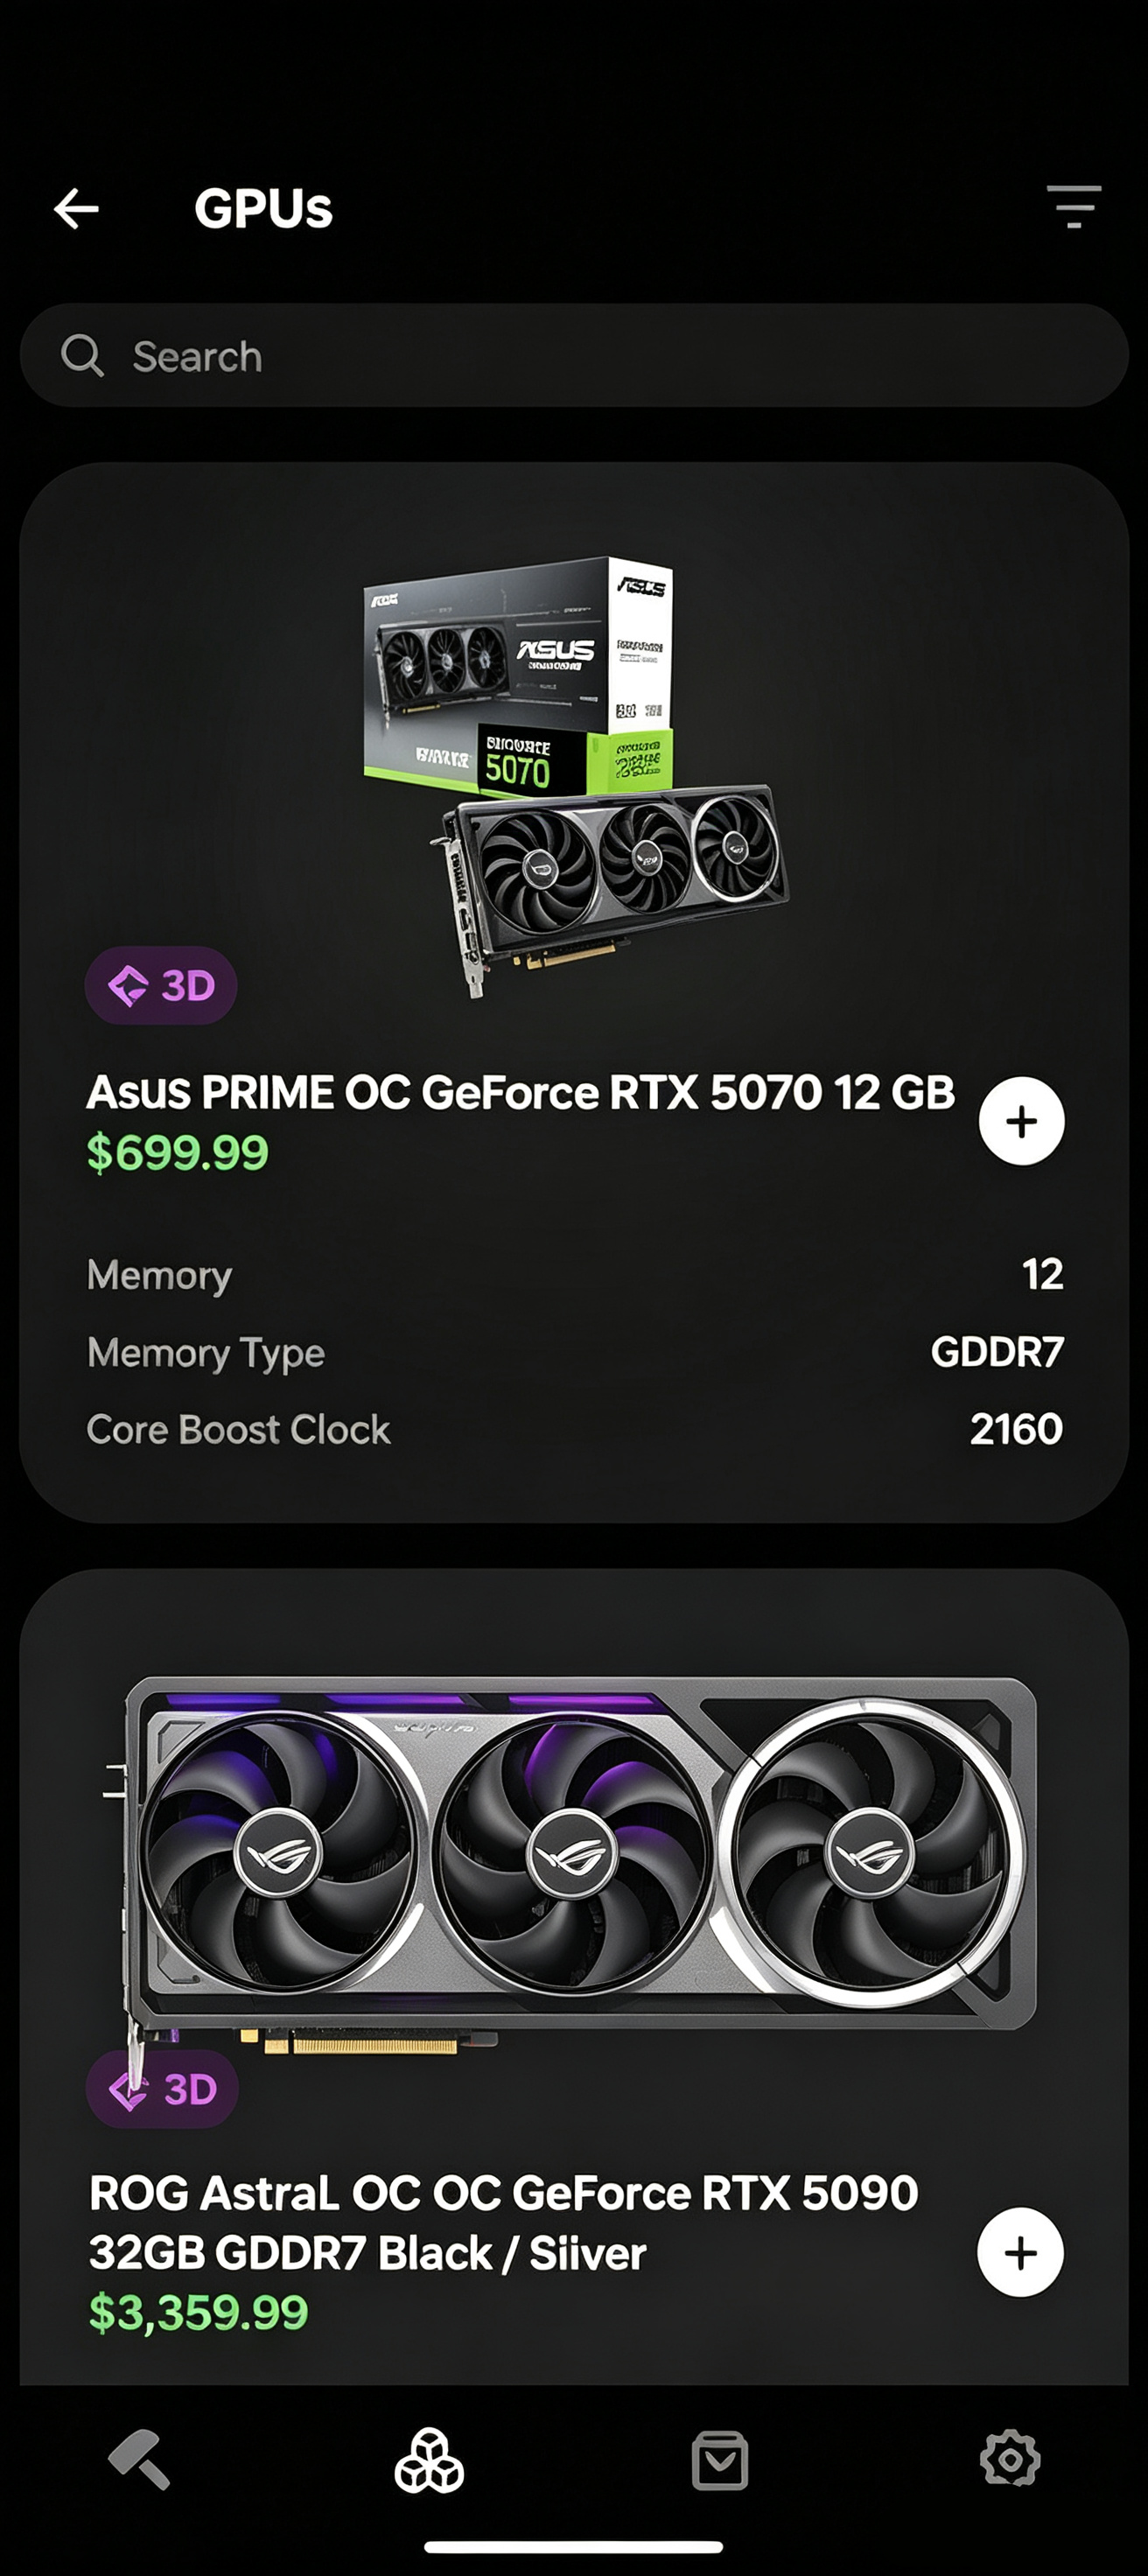Image resolution: width=1148 pixels, height=2576 pixels.
Task: Switch to the hammer build tab
Action: coord(140,2458)
